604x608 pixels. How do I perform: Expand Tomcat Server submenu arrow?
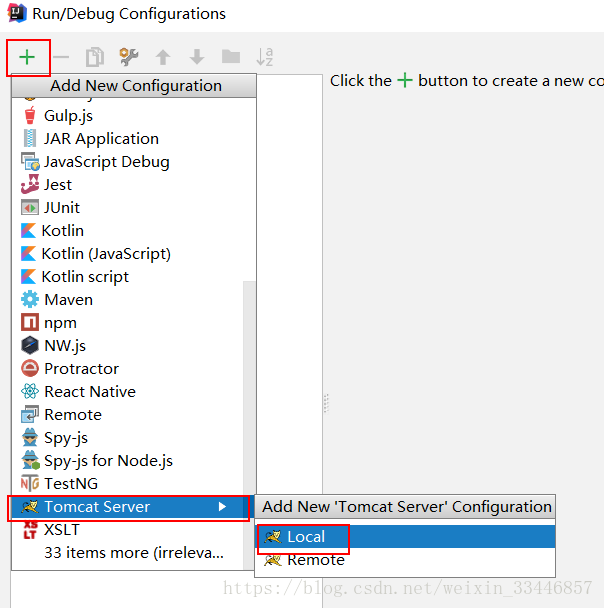click(222, 506)
